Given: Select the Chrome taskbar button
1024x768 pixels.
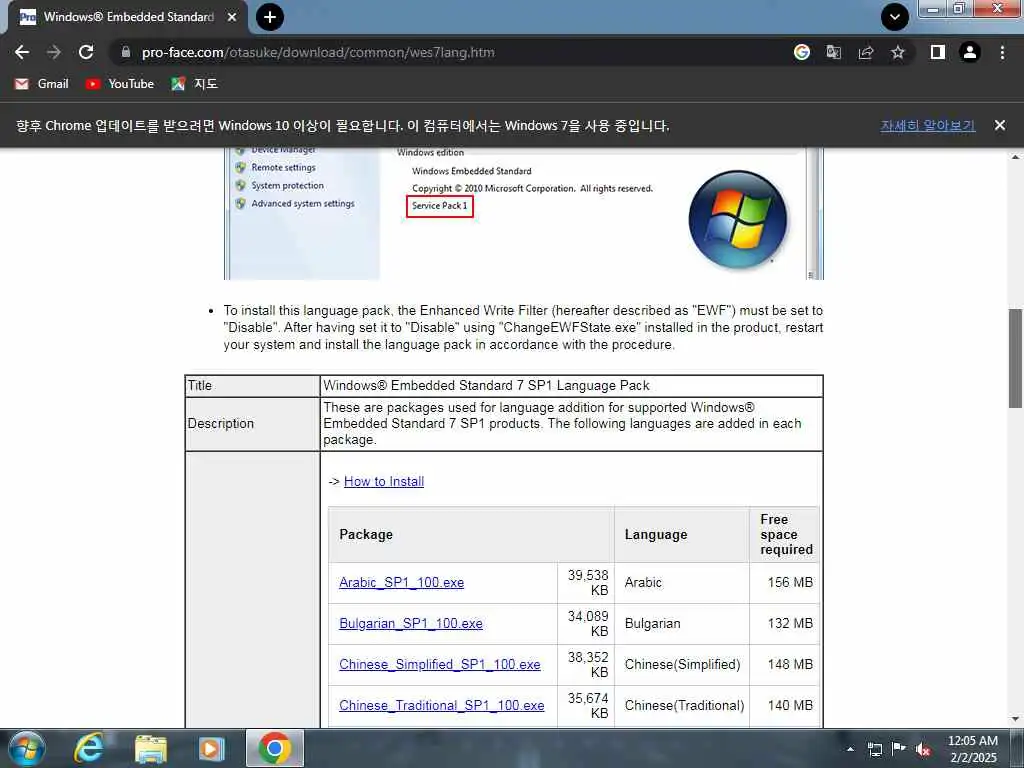Looking at the screenshot, I should pyautogui.click(x=275, y=748).
